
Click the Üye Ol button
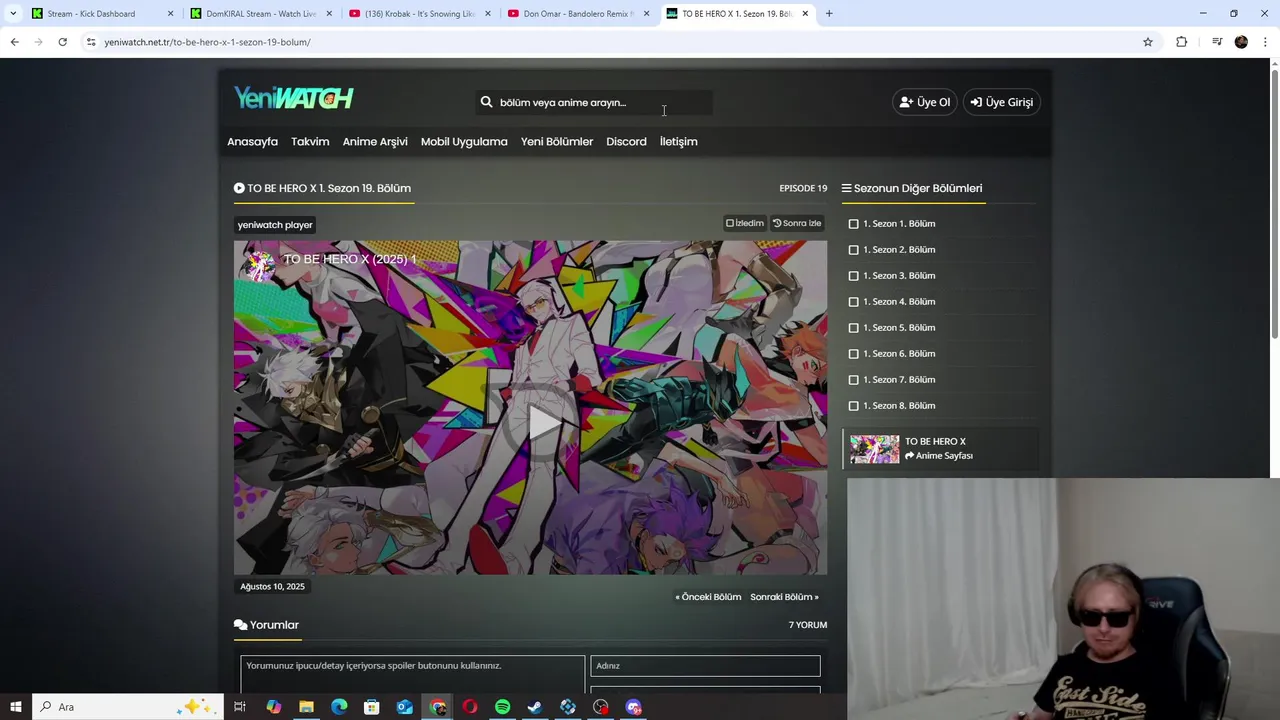925,102
